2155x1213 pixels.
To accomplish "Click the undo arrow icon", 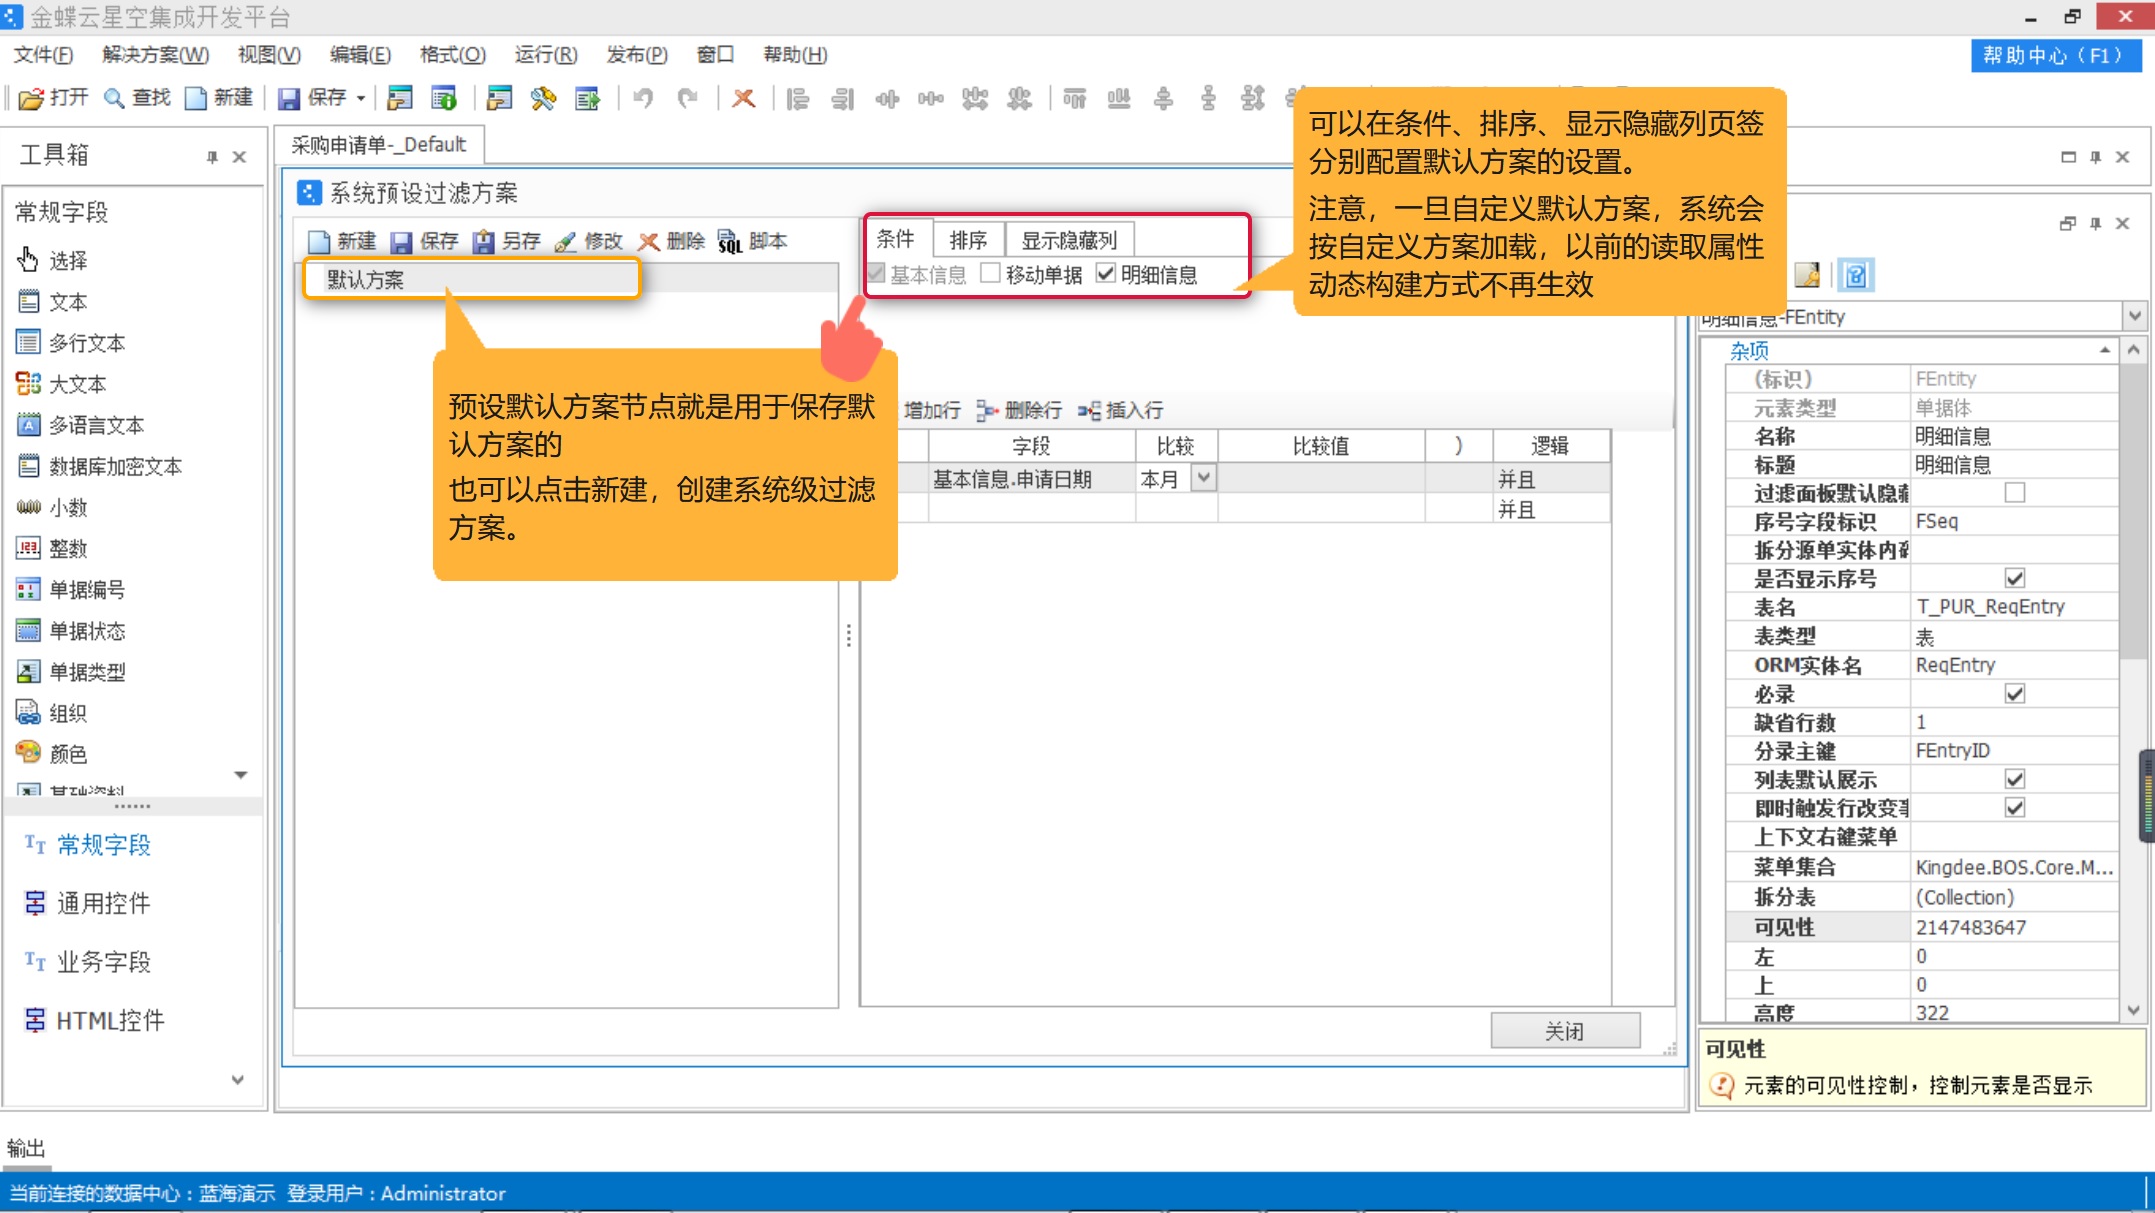I will tap(643, 98).
